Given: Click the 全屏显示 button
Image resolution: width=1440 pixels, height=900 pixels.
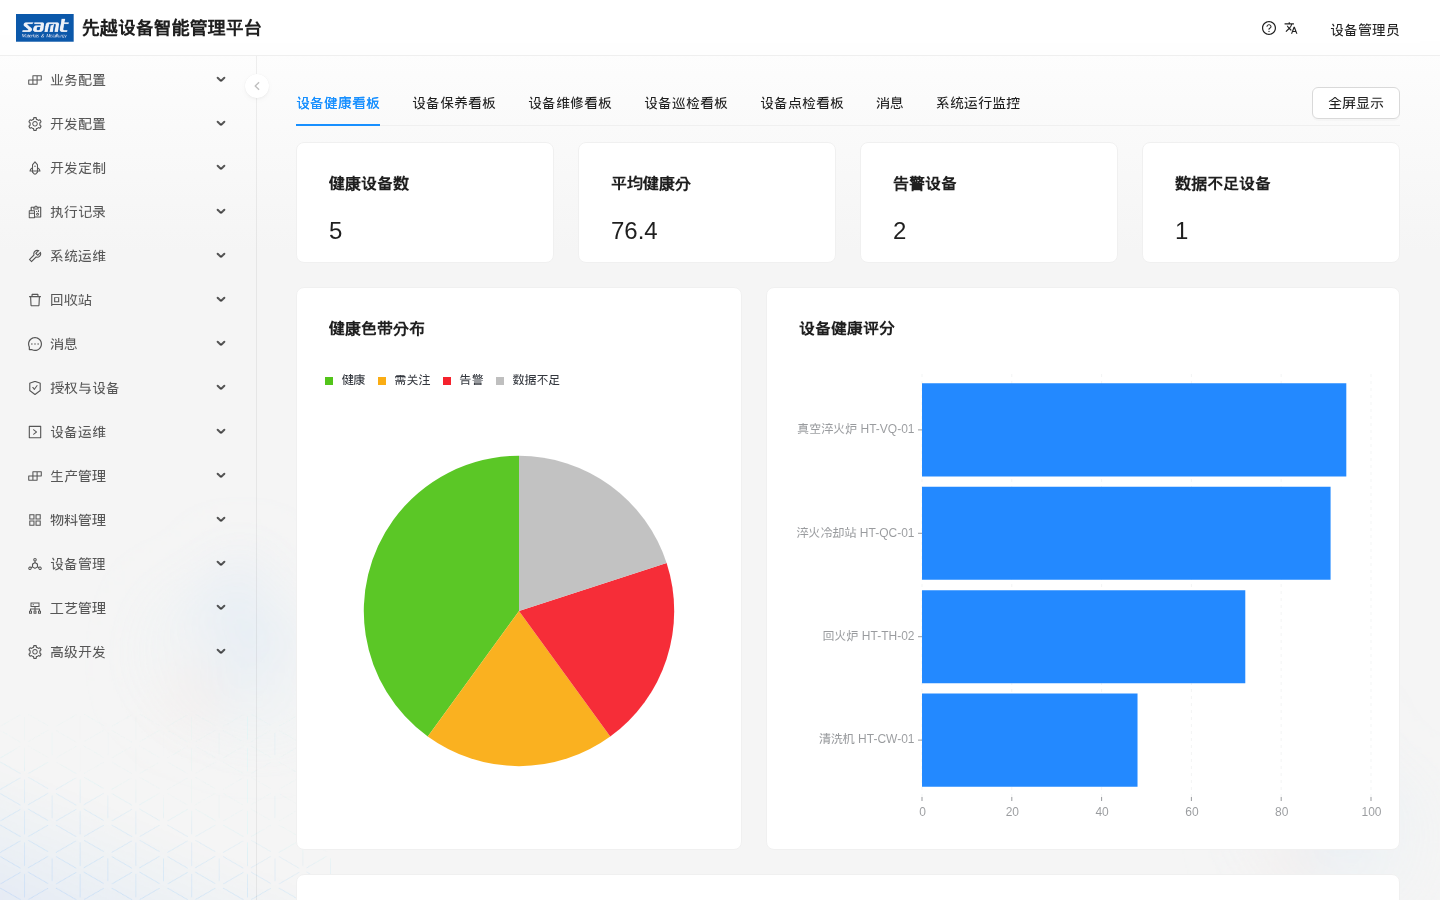Looking at the screenshot, I should click(x=1356, y=103).
